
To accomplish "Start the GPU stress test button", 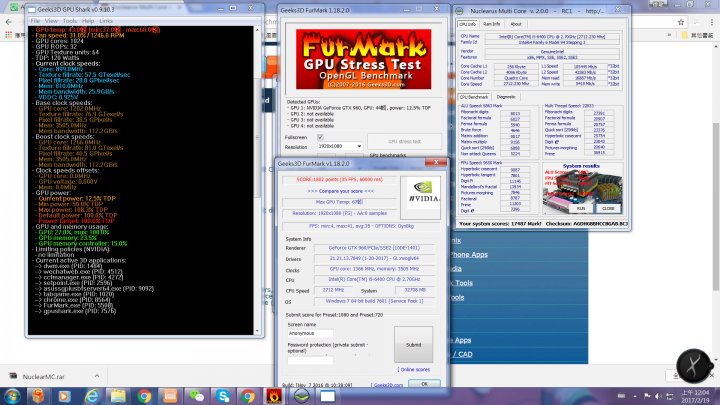I will click(404, 141).
